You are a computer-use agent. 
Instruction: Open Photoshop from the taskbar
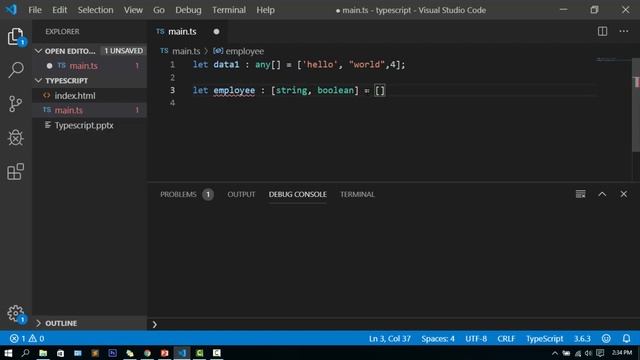(113, 353)
